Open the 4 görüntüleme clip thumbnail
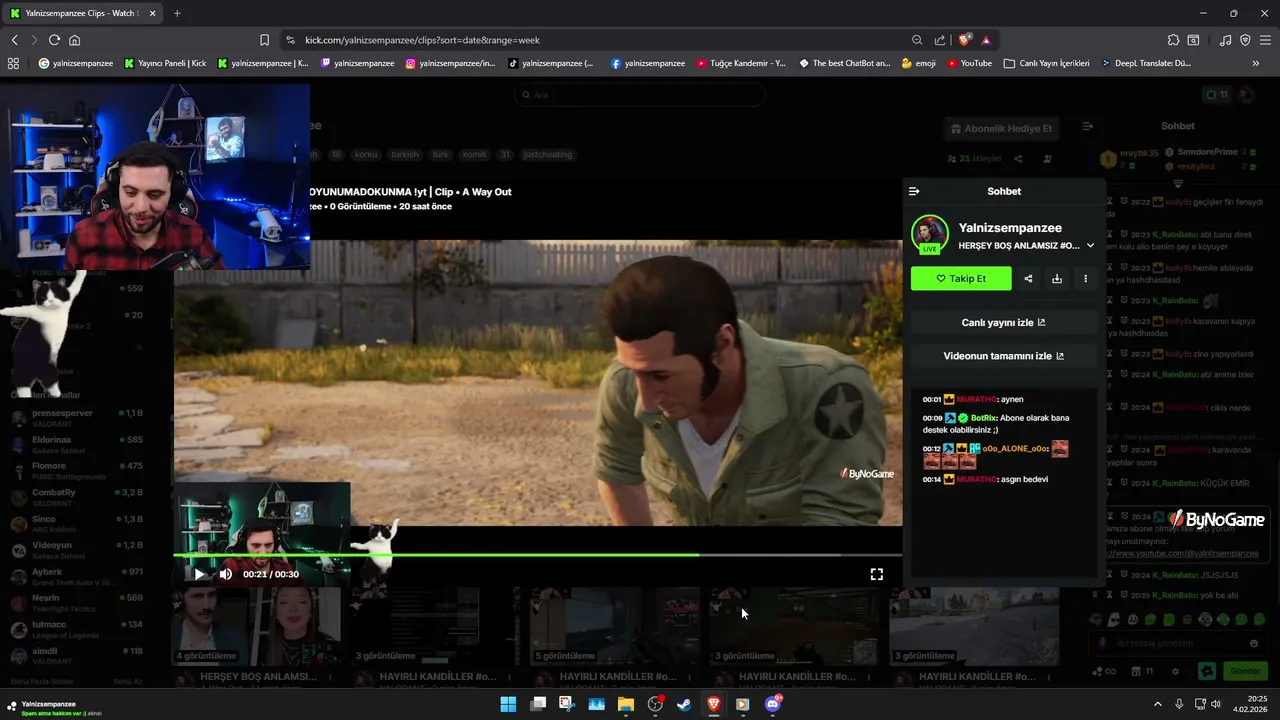 (x=256, y=626)
